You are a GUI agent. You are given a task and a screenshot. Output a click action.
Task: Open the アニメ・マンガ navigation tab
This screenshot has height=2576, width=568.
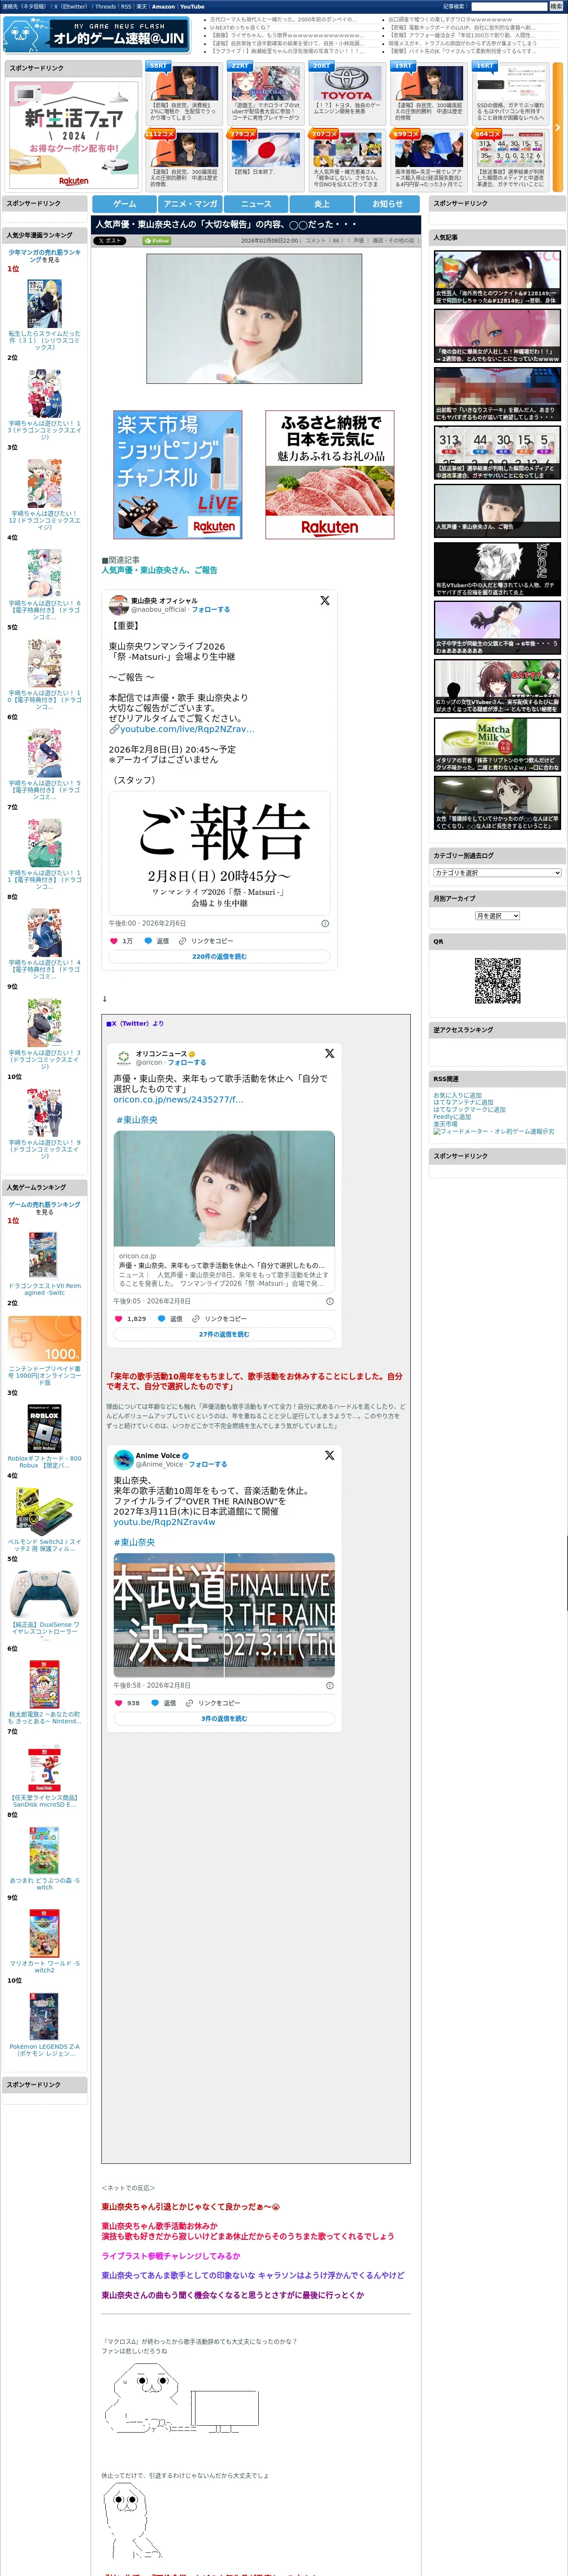click(x=190, y=204)
